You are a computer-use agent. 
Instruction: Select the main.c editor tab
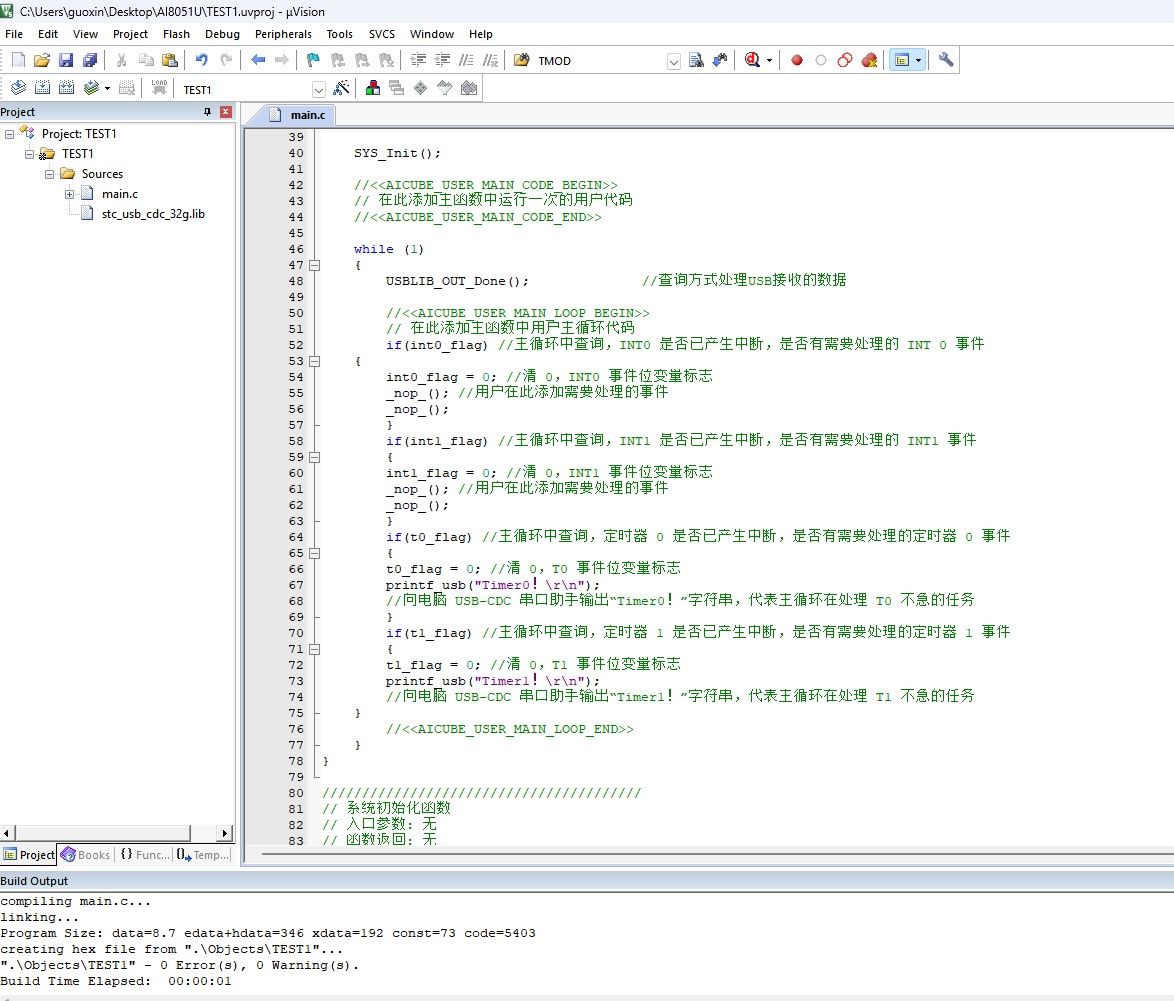(298, 115)
